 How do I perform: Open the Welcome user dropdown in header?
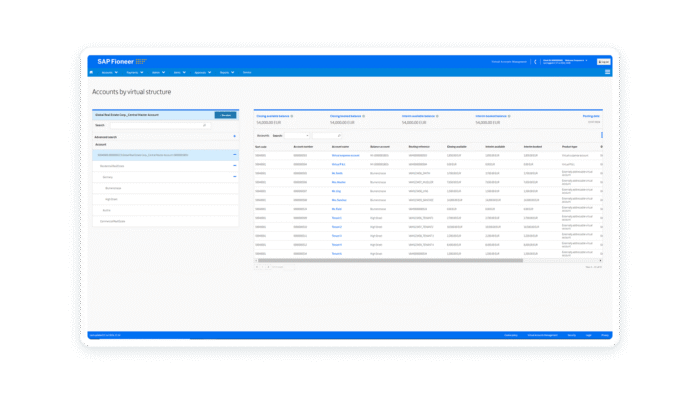[576, 60]
